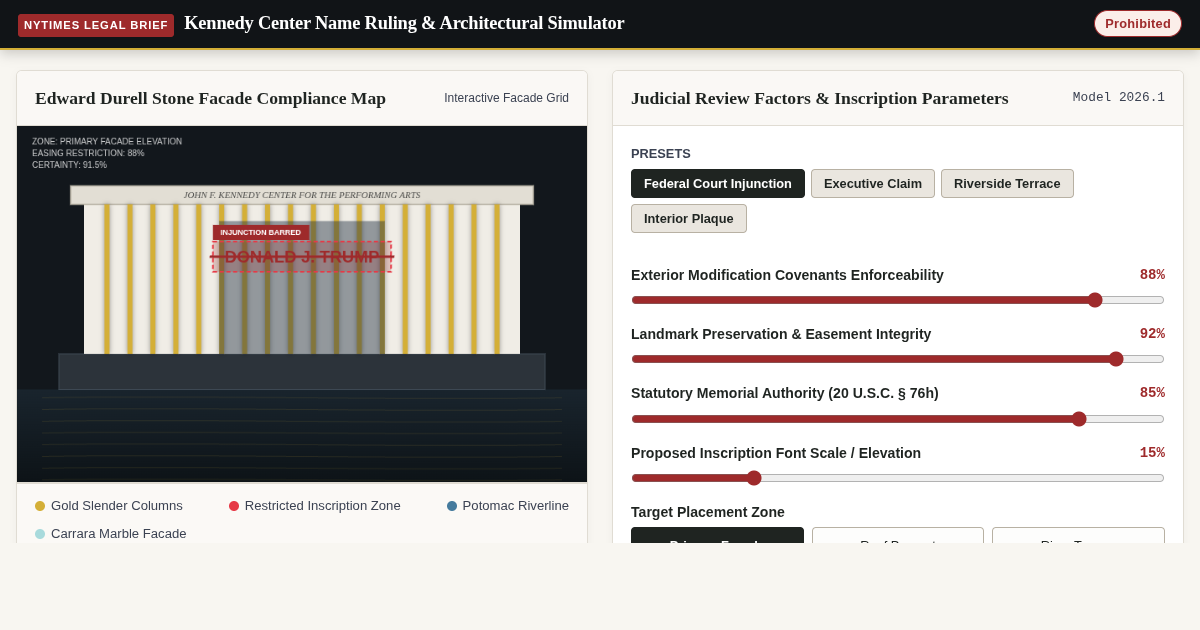
Task: Click the Restricted Inscription Zone legend item
Action: [x=315, y=506]
